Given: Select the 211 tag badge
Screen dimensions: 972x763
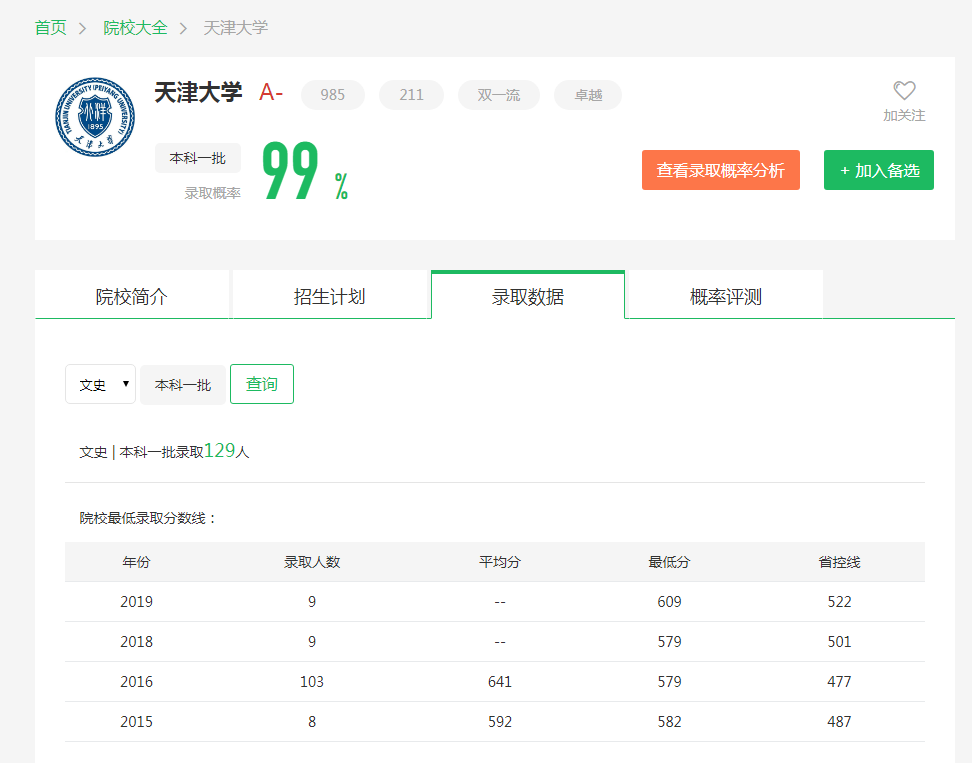Looking at the screenshot, I should pyautogui.click(x=412, y=95).
